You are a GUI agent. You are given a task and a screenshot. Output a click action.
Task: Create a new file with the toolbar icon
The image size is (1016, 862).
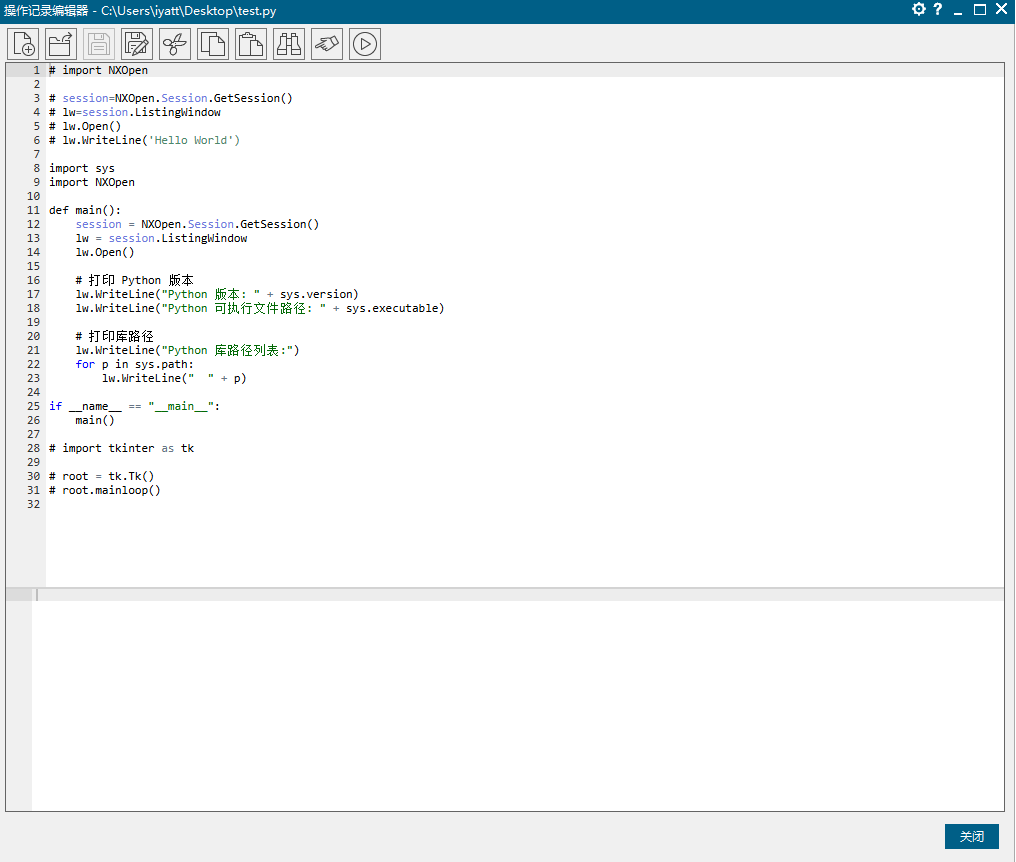pos(23,44)
